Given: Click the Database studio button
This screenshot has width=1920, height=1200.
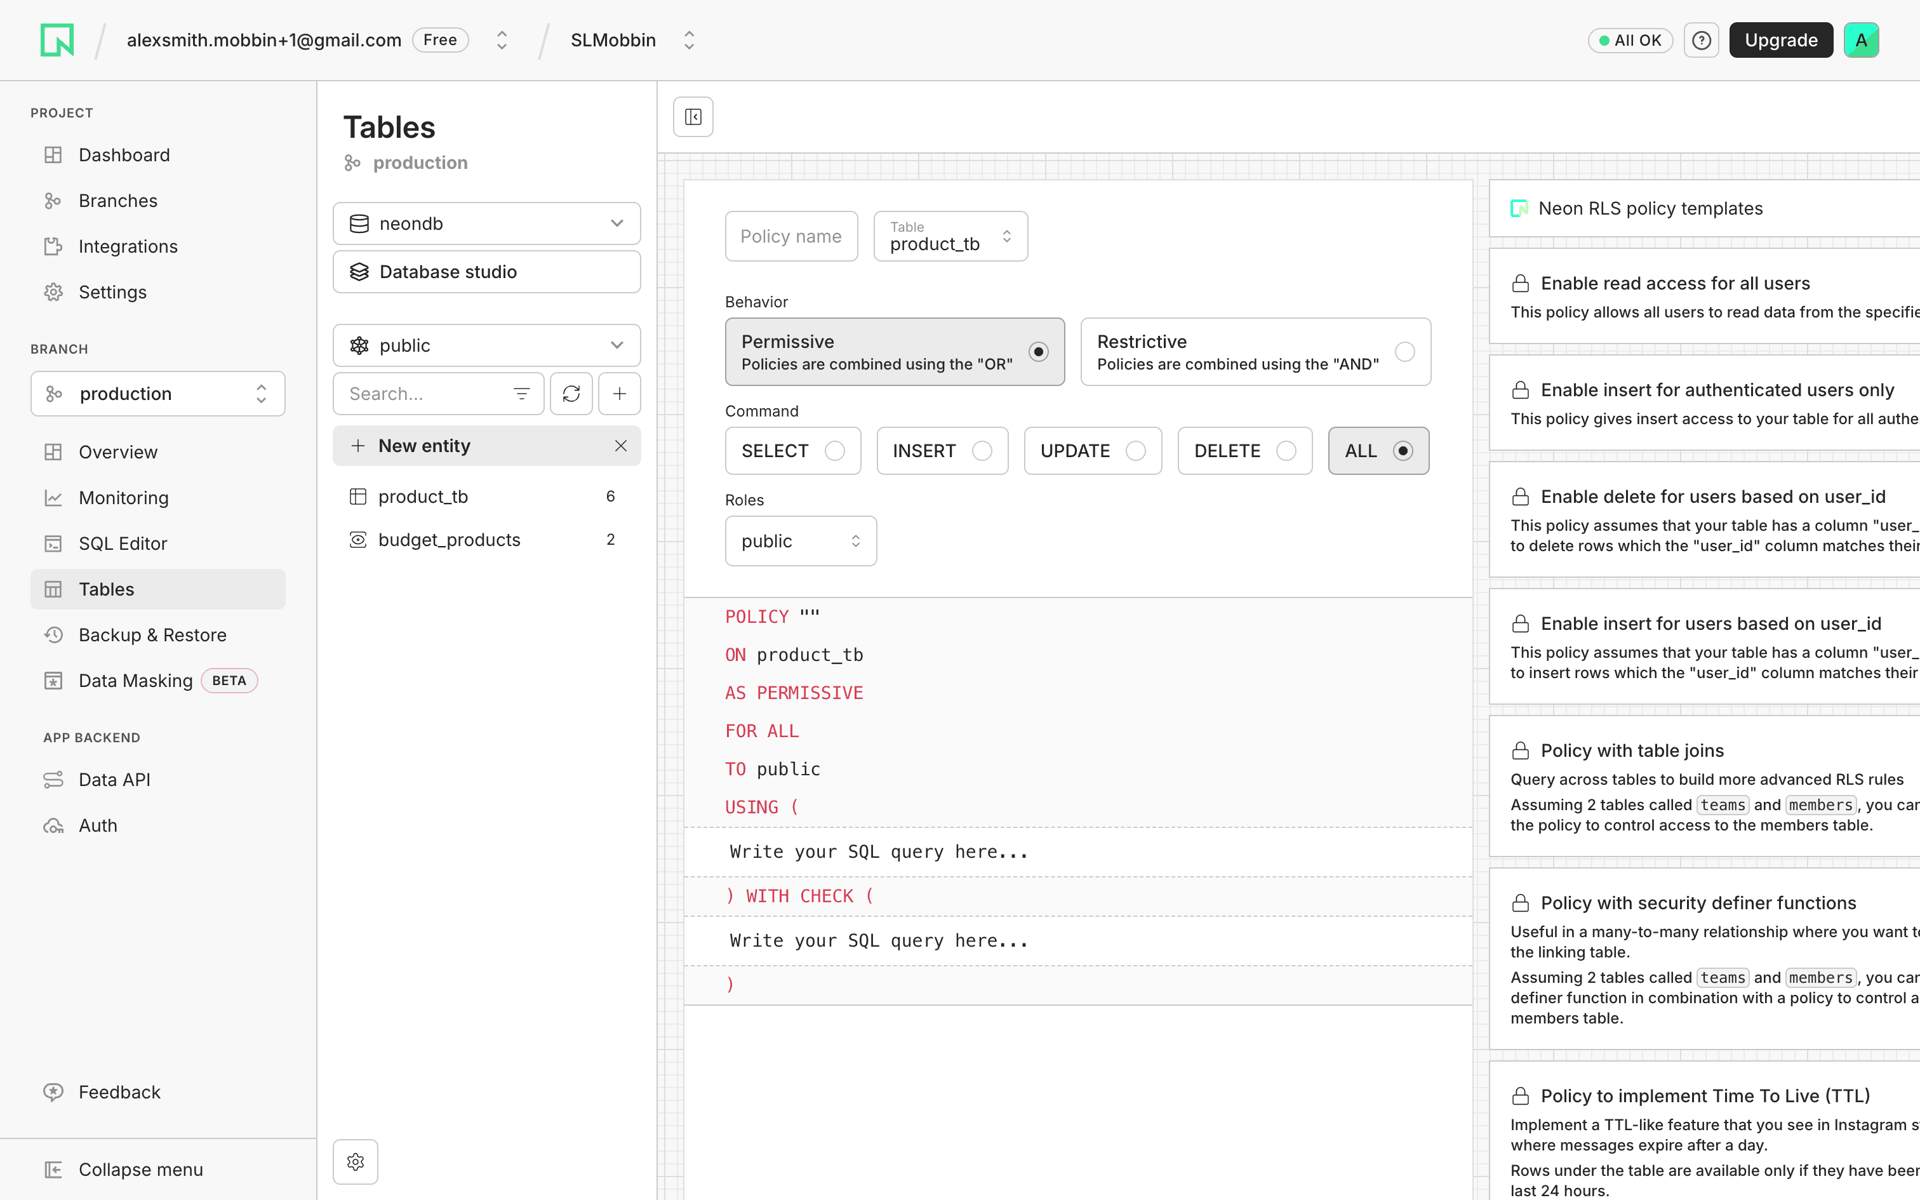Looking at the screenshot, I should (487, 272).
